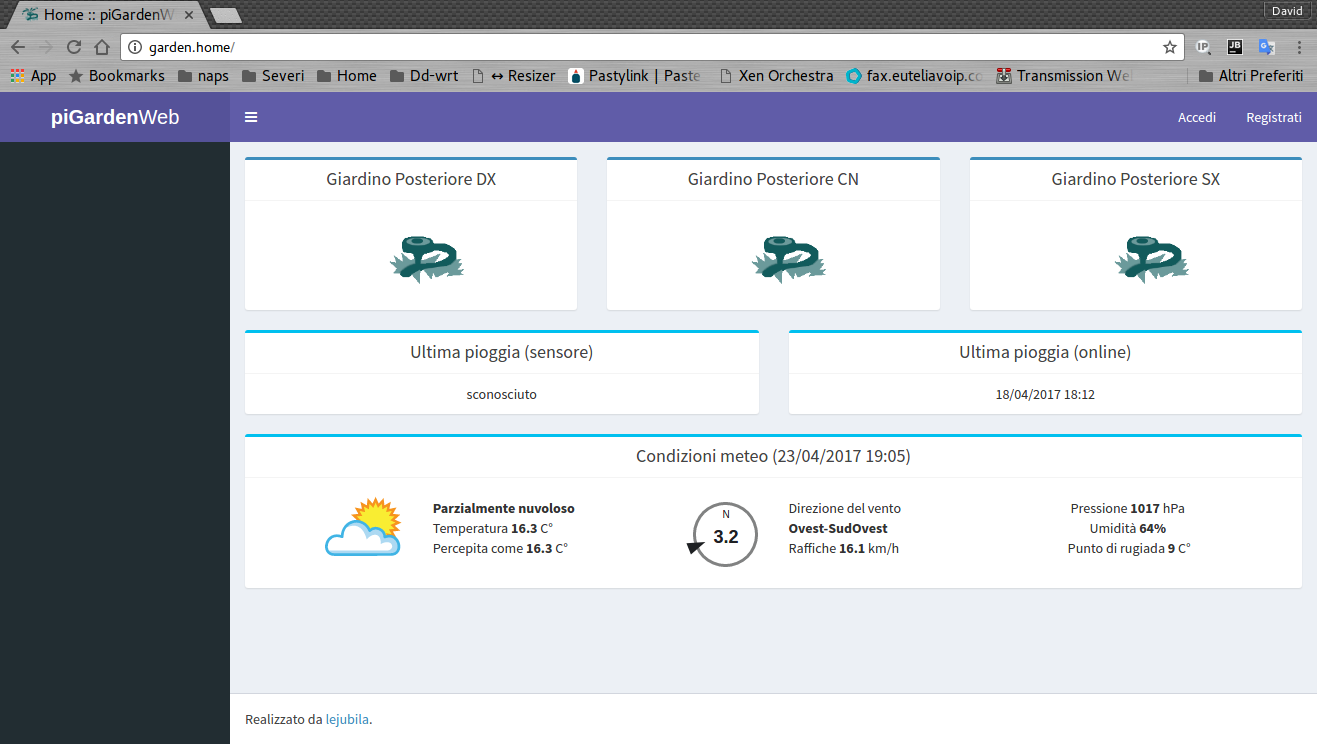The height and width of the screenshot is (744, 1317).
Task: Open the JB extension icon
Action: (x=1235, y=47)
